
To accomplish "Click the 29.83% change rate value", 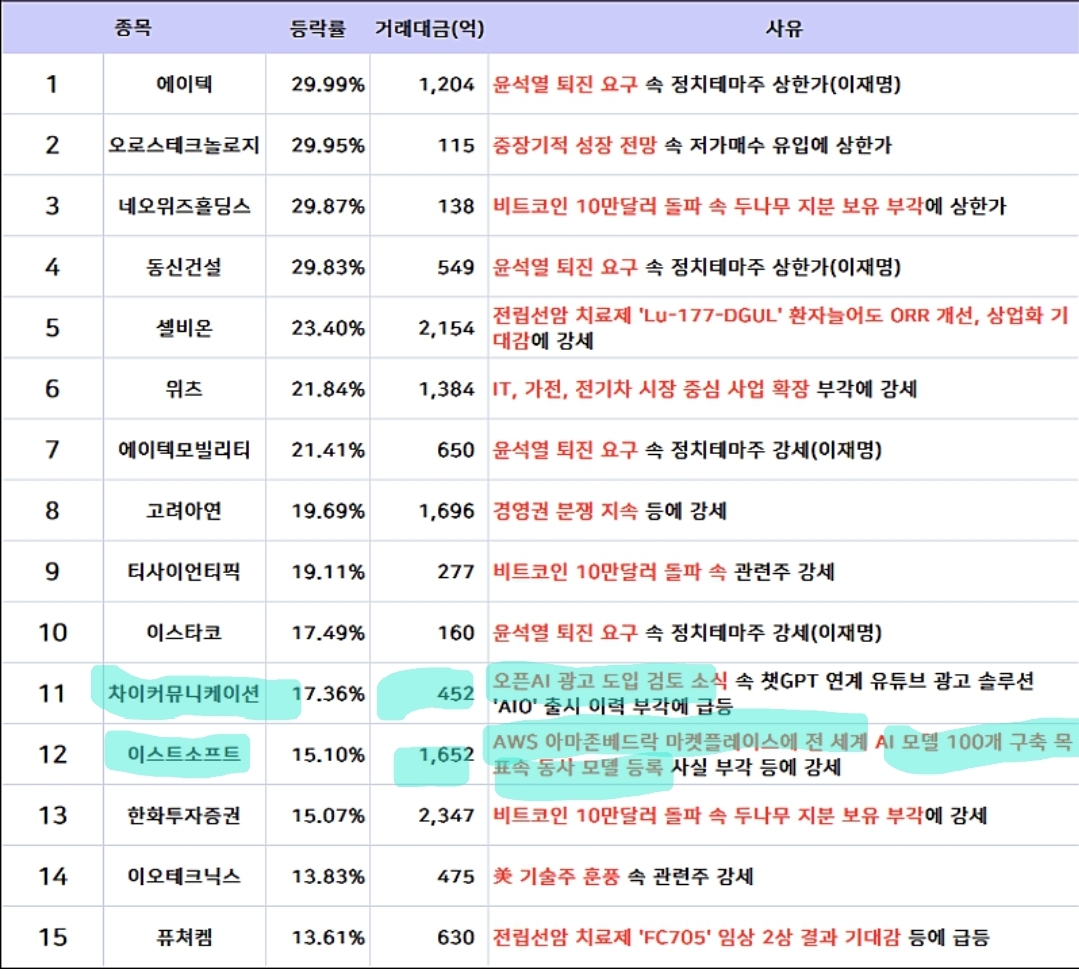I will click(328, 267).
